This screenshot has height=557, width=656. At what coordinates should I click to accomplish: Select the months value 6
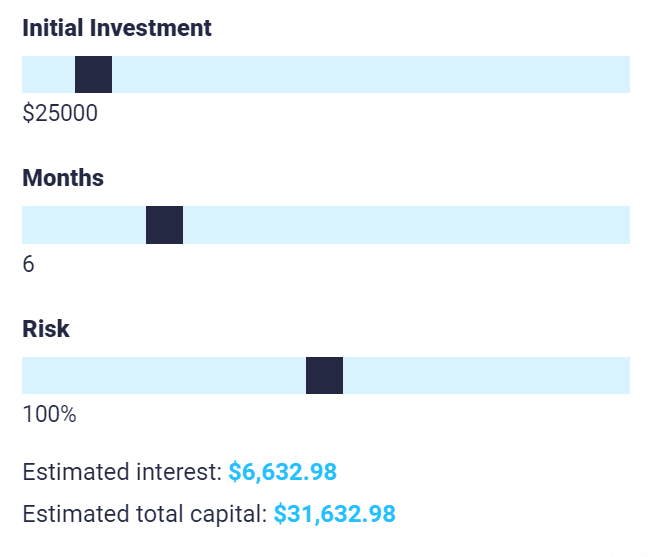28,264
